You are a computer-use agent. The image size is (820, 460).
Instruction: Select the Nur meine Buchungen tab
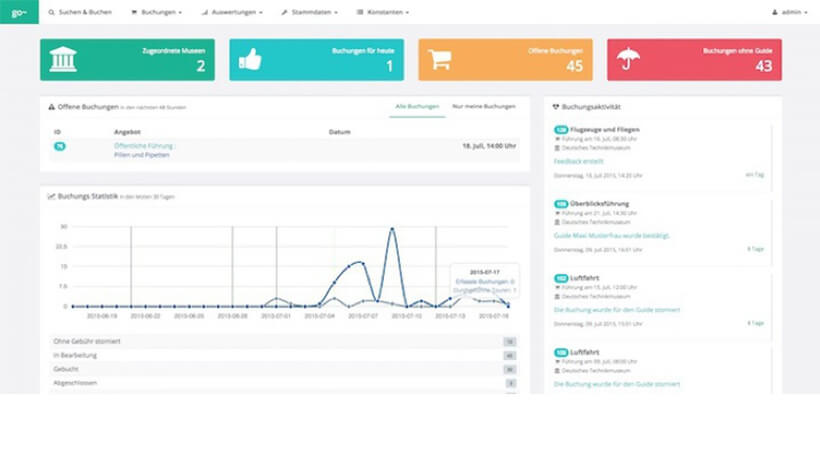click(x=484, y=106)
